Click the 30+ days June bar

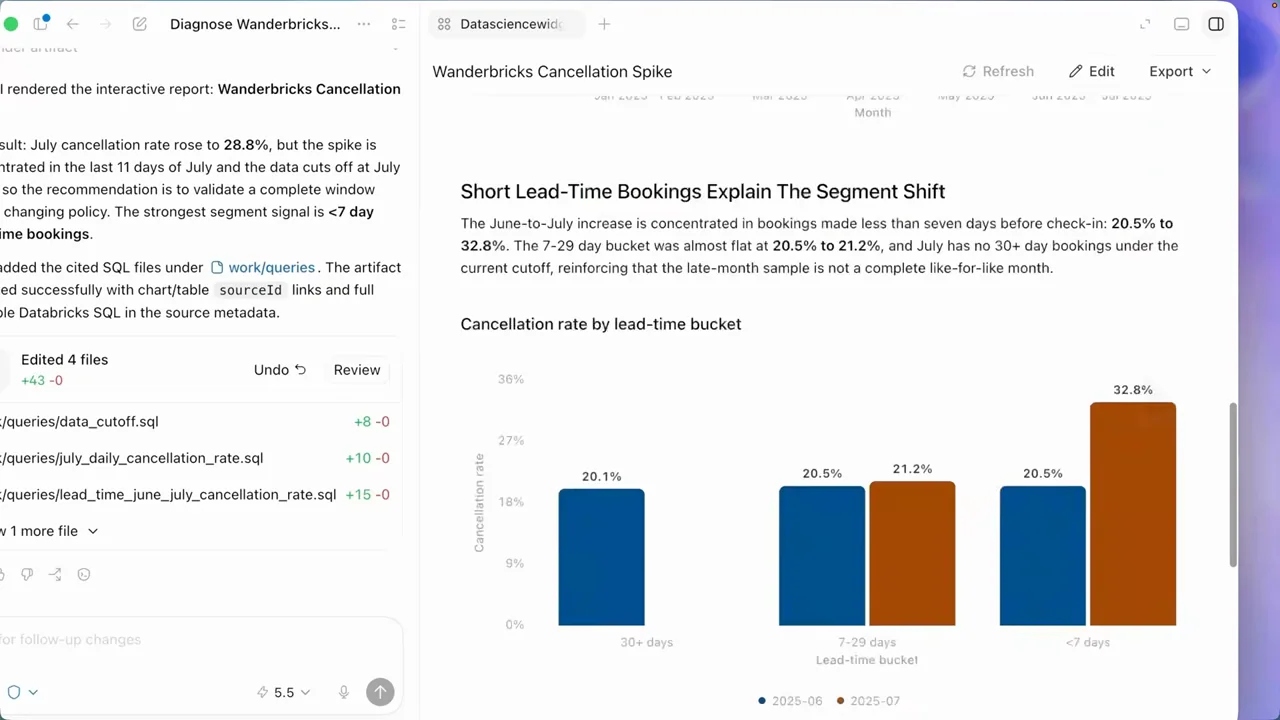601,557
